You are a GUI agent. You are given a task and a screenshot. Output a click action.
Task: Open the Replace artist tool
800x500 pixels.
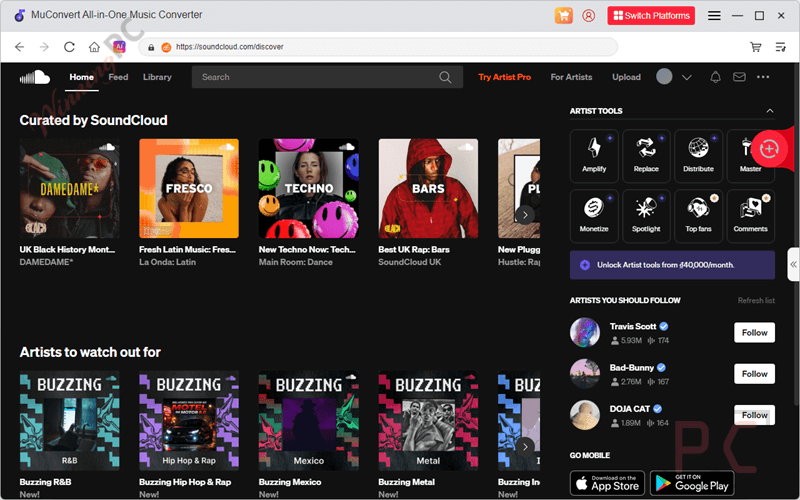click(646, 156)
